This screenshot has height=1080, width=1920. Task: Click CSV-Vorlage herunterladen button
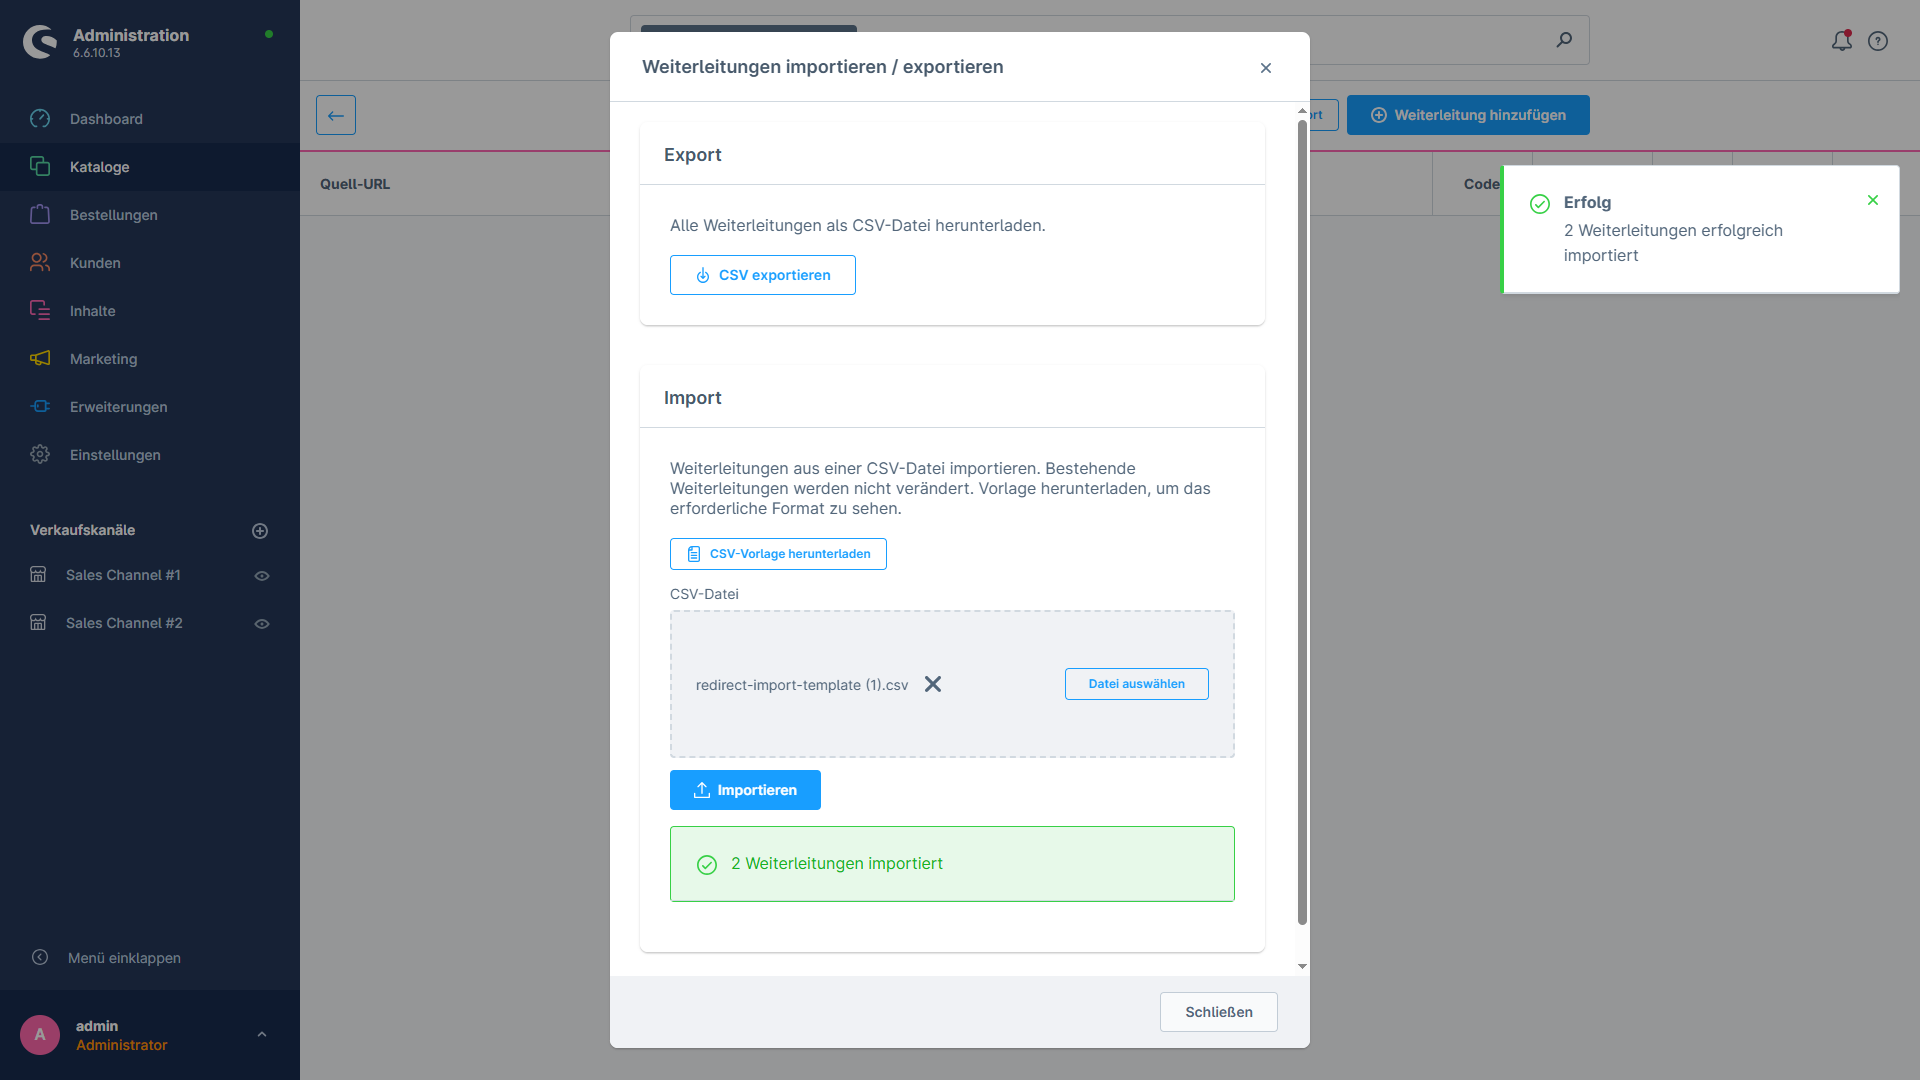pyautogui.click(x=778, y=554)
